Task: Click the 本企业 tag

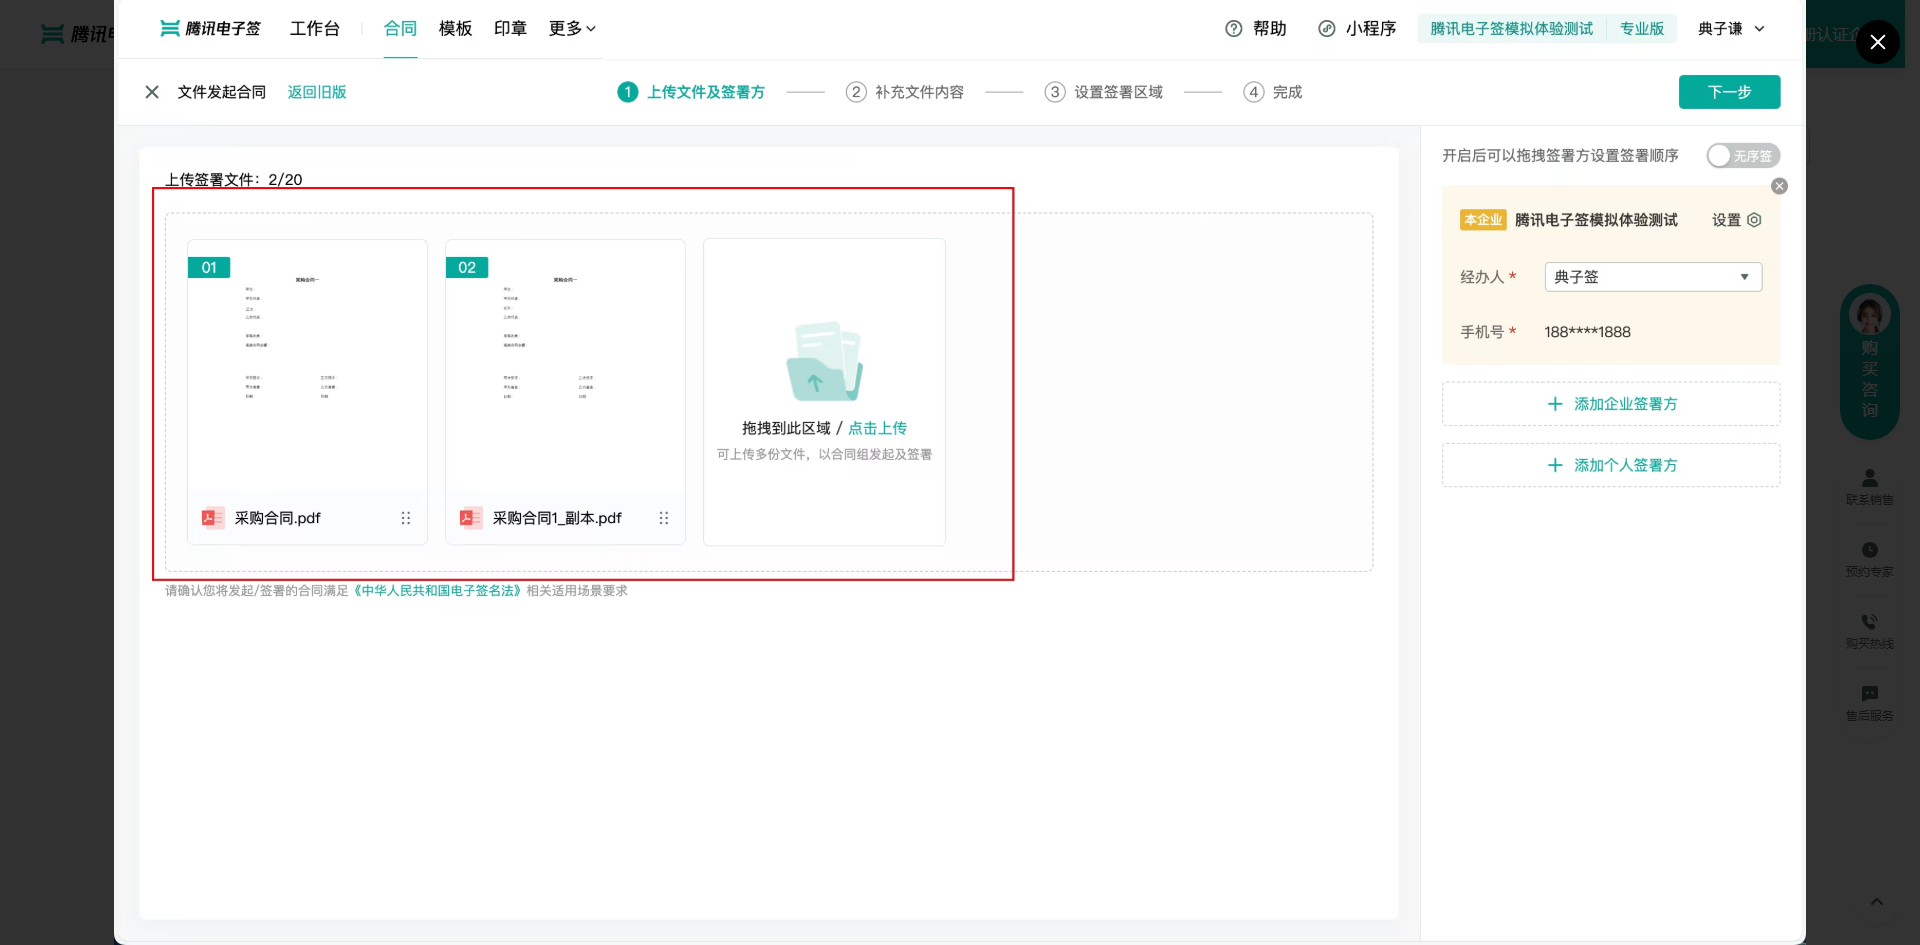Action: 1483,220
